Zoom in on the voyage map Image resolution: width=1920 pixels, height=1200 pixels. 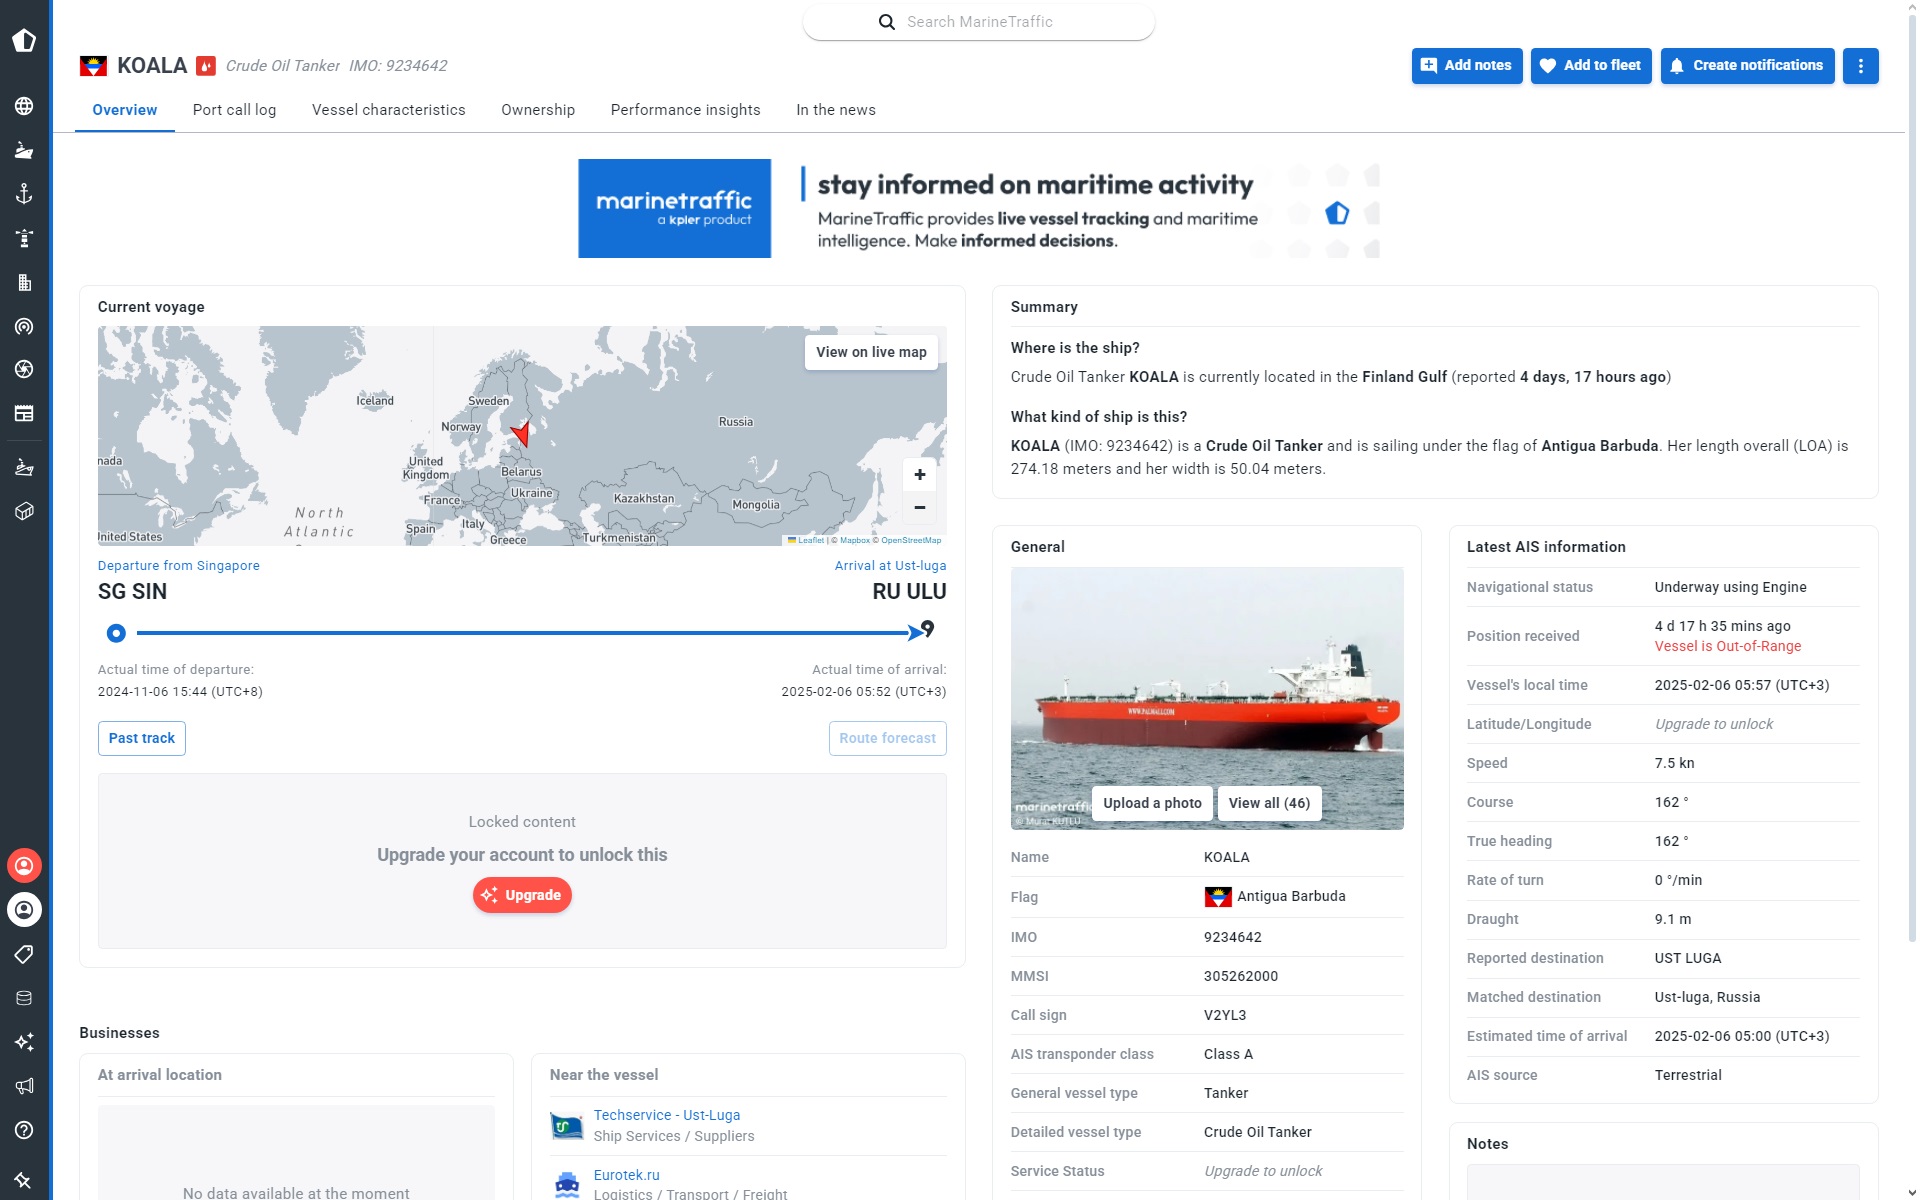919,475
